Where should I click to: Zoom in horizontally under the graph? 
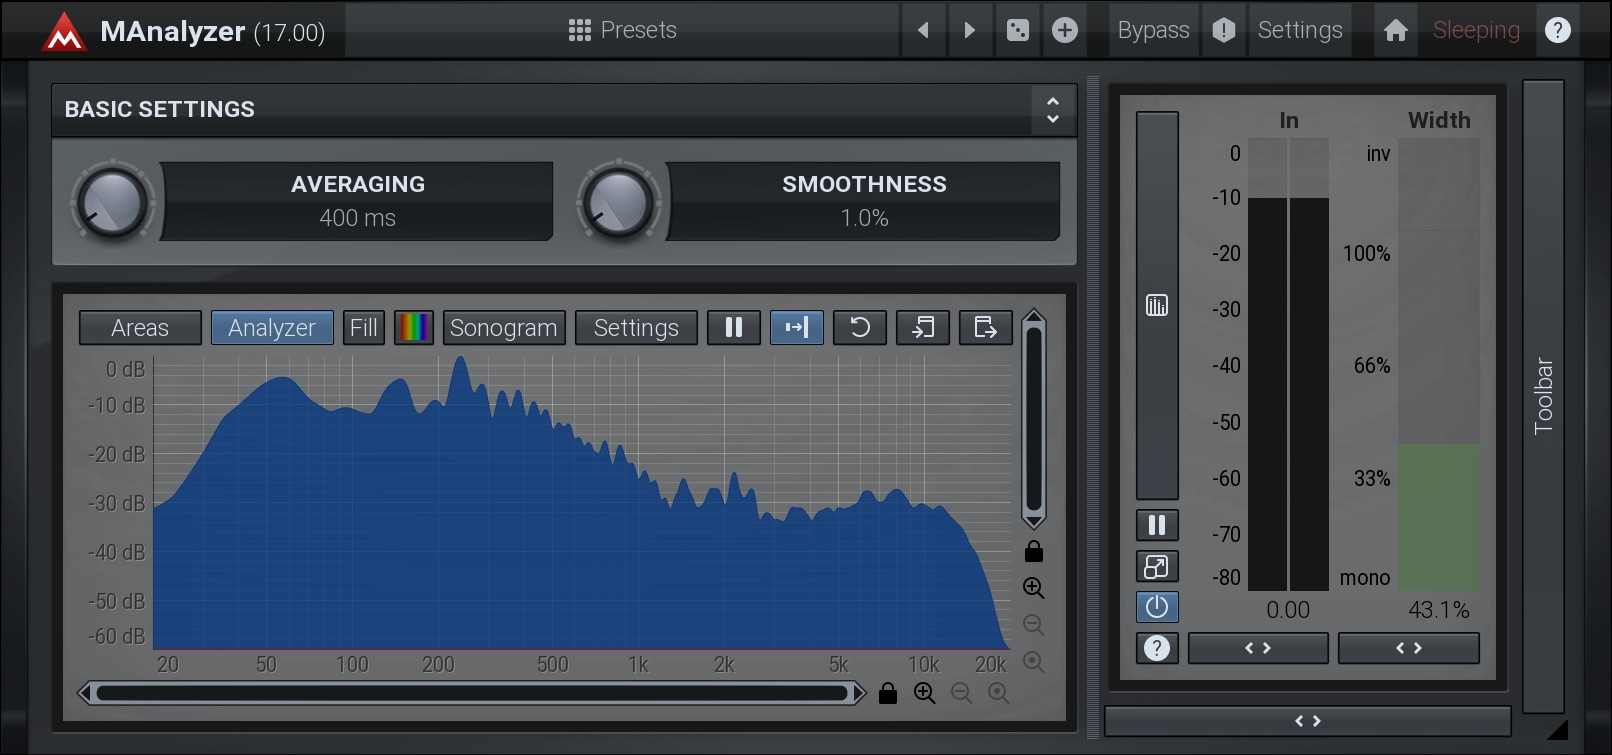pyautogui.click(x=925, y=693)
